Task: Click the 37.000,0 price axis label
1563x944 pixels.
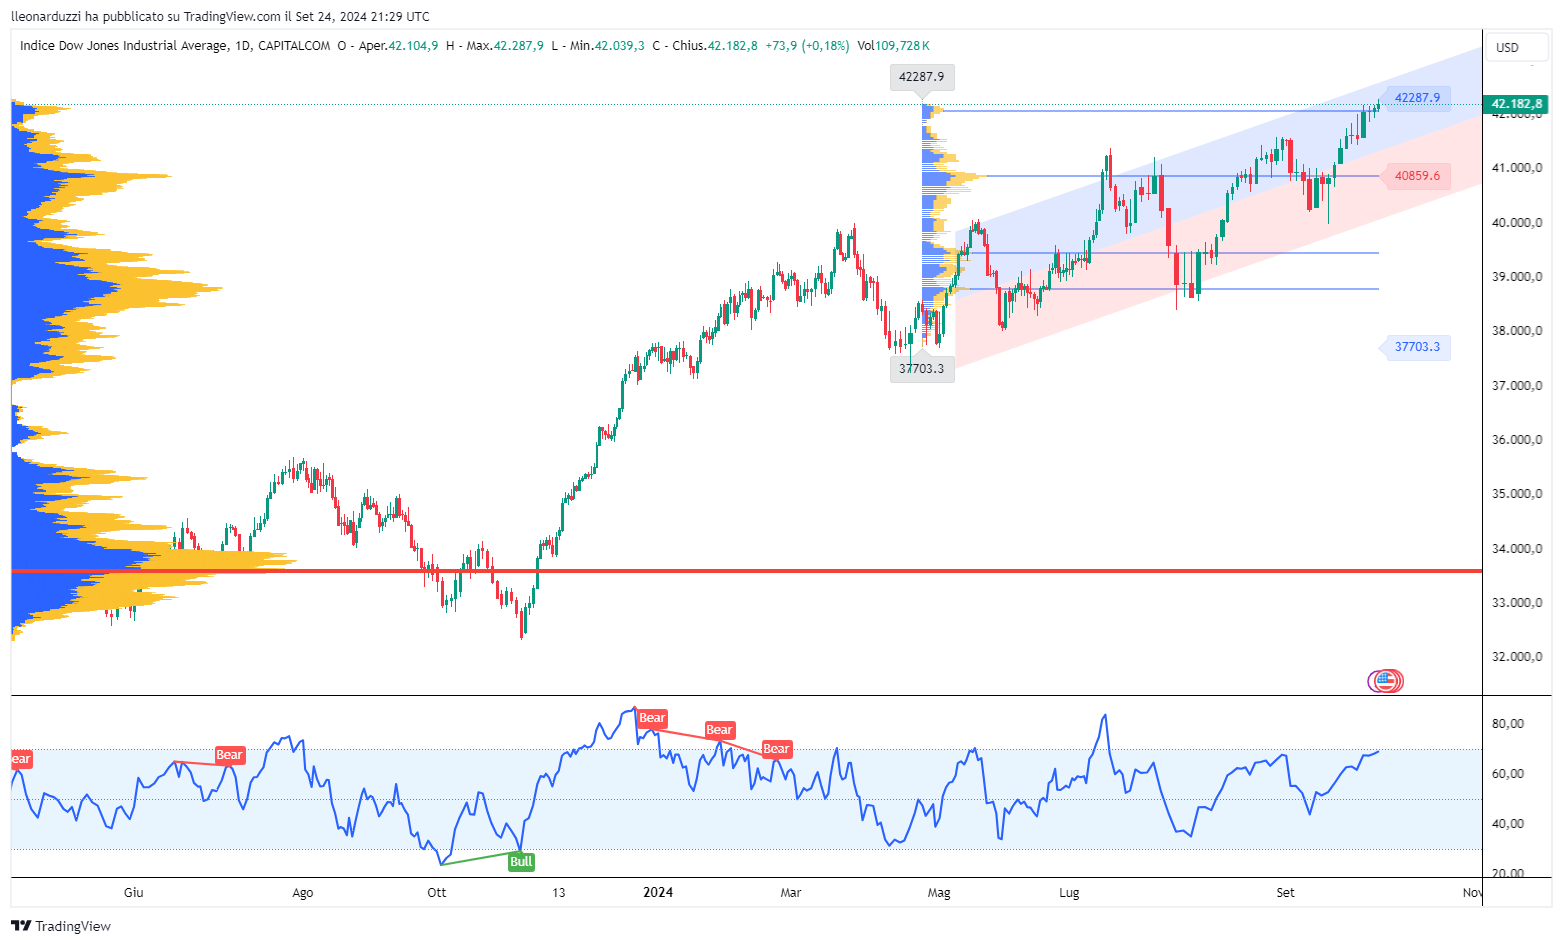Action: [x=1517, y=386]
